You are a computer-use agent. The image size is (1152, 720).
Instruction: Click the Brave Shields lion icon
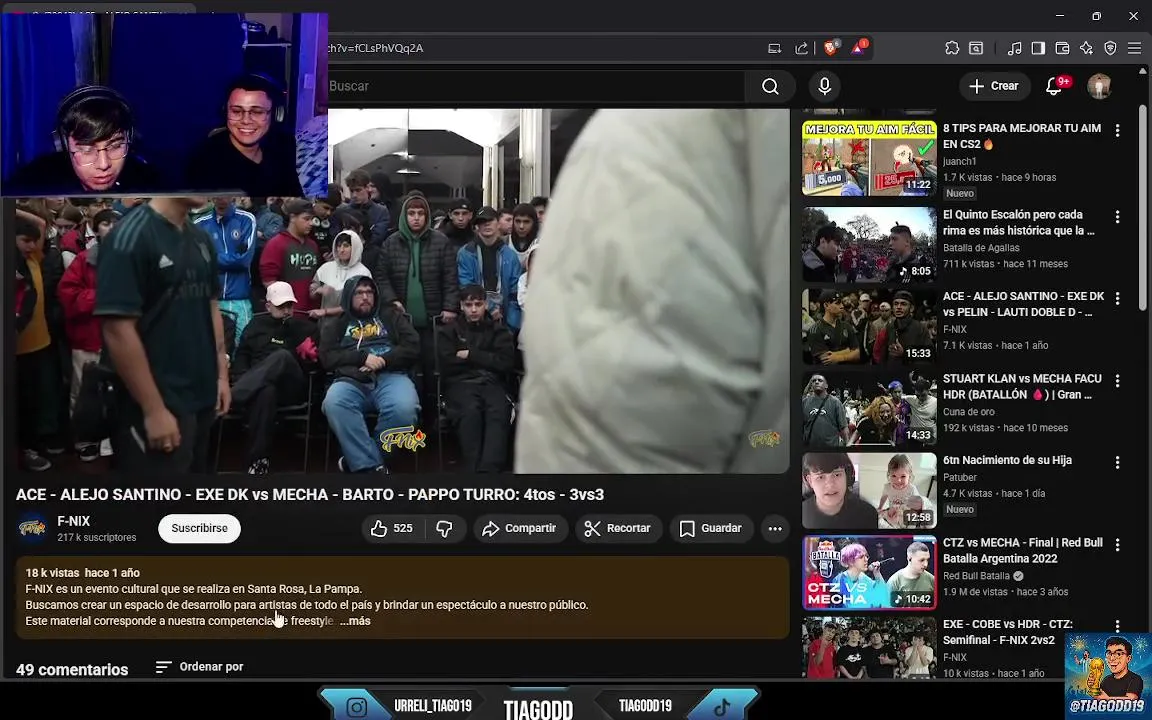click(831, 48)
